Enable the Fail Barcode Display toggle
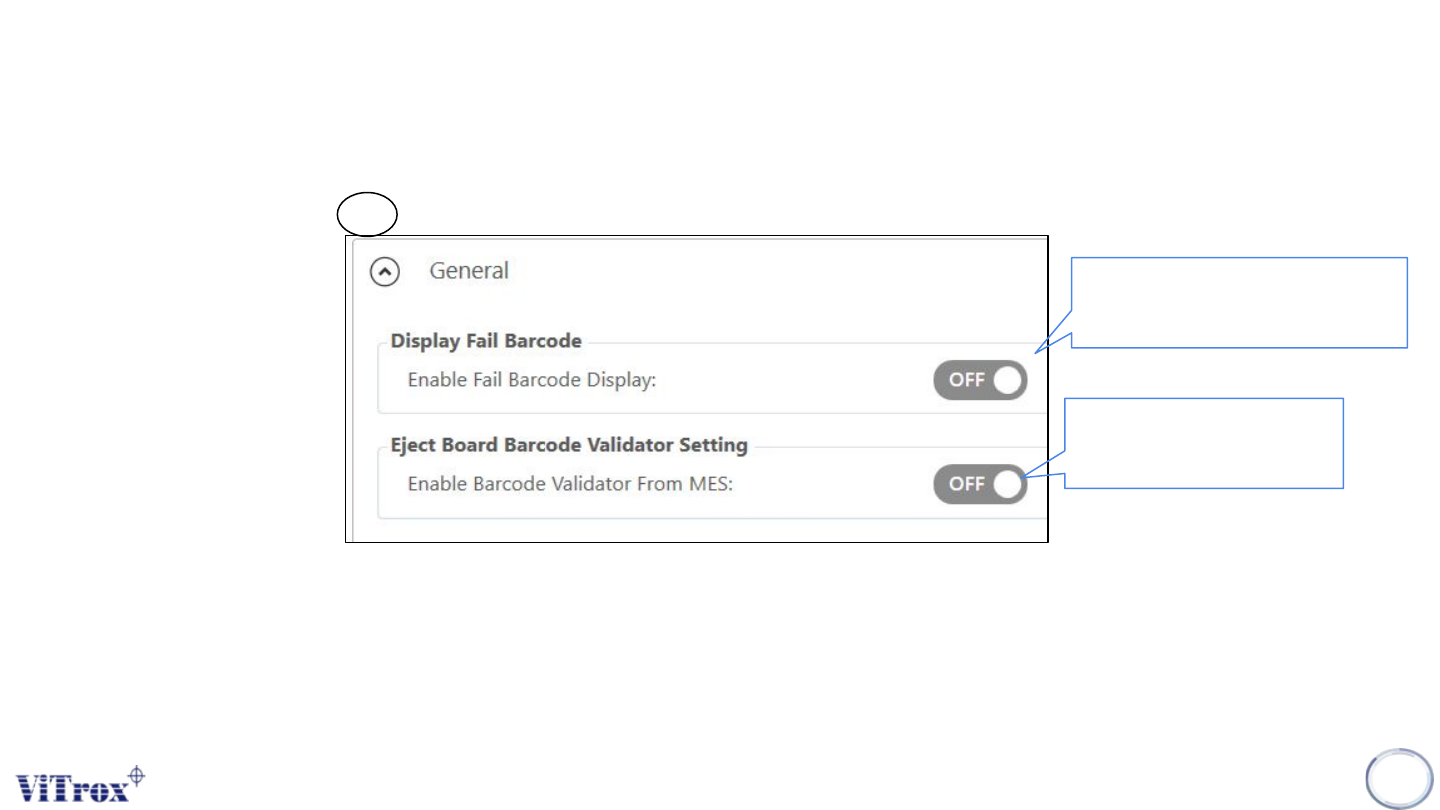Screen dimensions: 1440x810 (x=980, y=380)
